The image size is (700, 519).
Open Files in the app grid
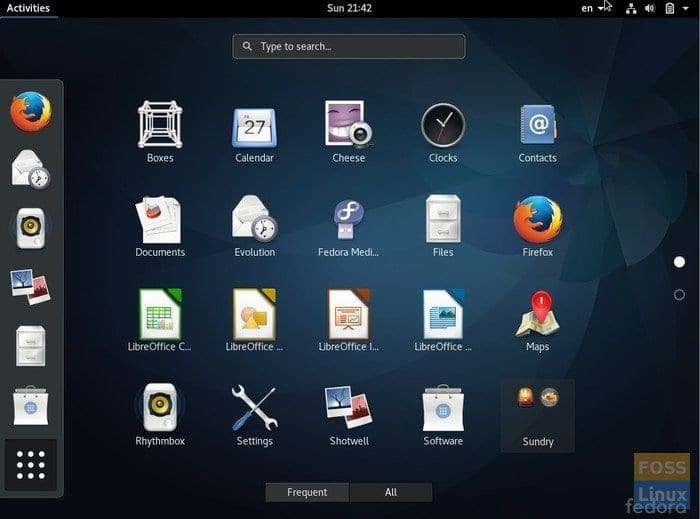[443, 227]
